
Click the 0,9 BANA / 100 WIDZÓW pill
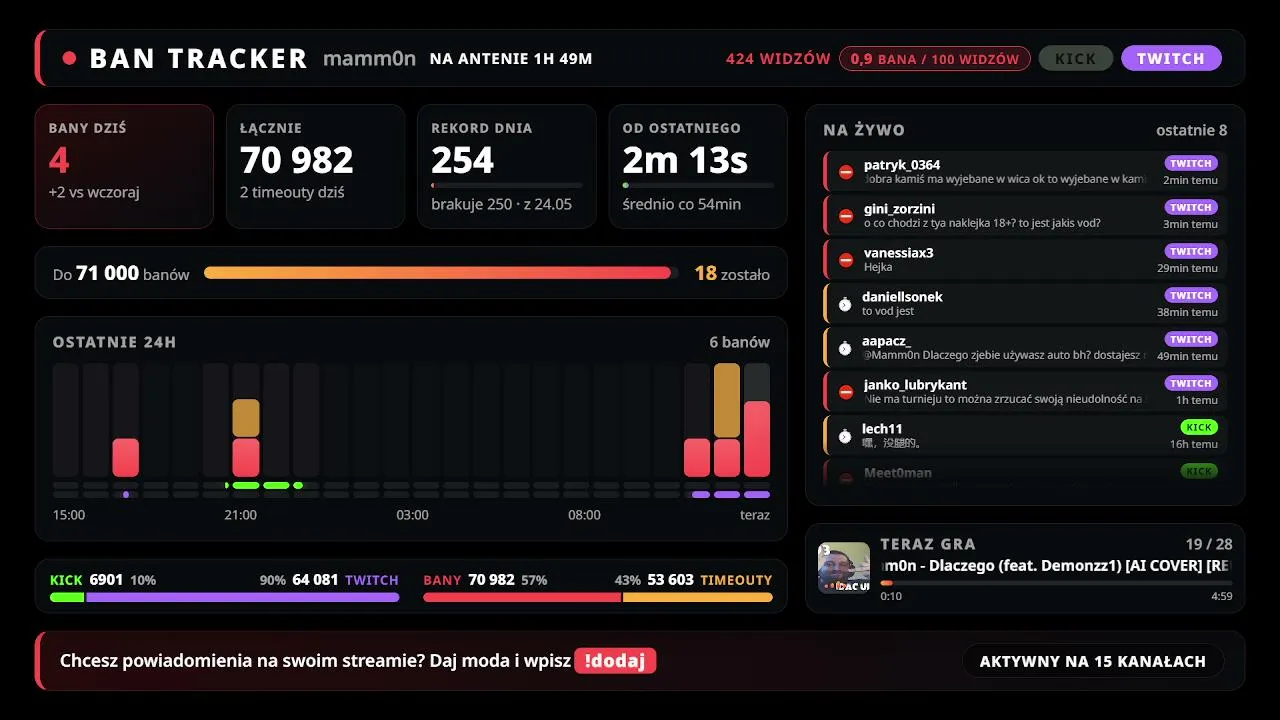click(934, 58)
